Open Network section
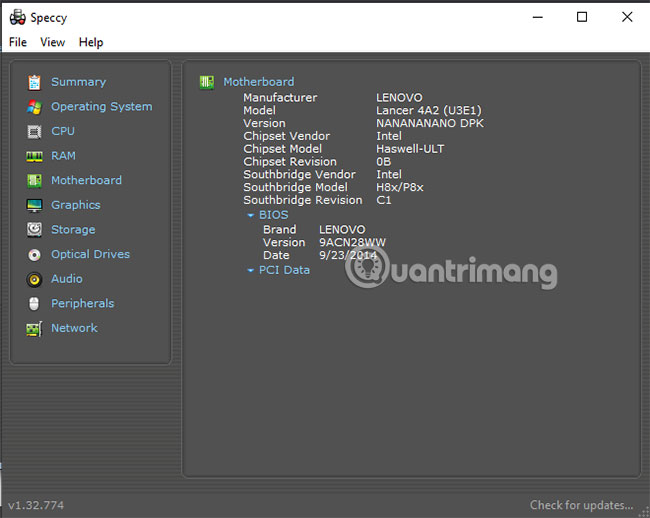The height and width of the screenshot is (518, 650). [75, 328]
